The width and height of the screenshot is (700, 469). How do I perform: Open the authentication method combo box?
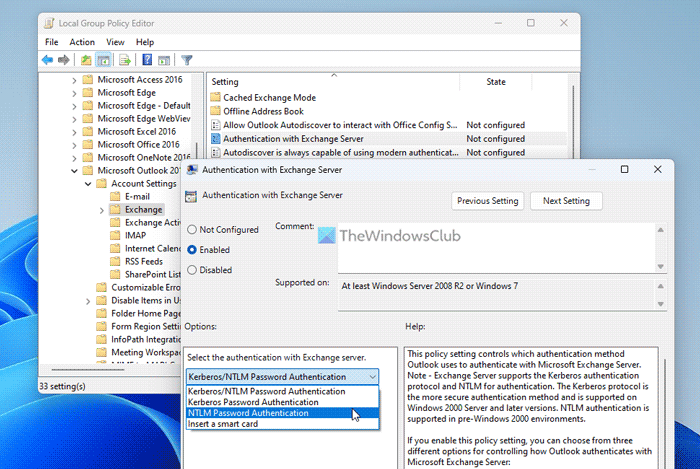point(282,377)
